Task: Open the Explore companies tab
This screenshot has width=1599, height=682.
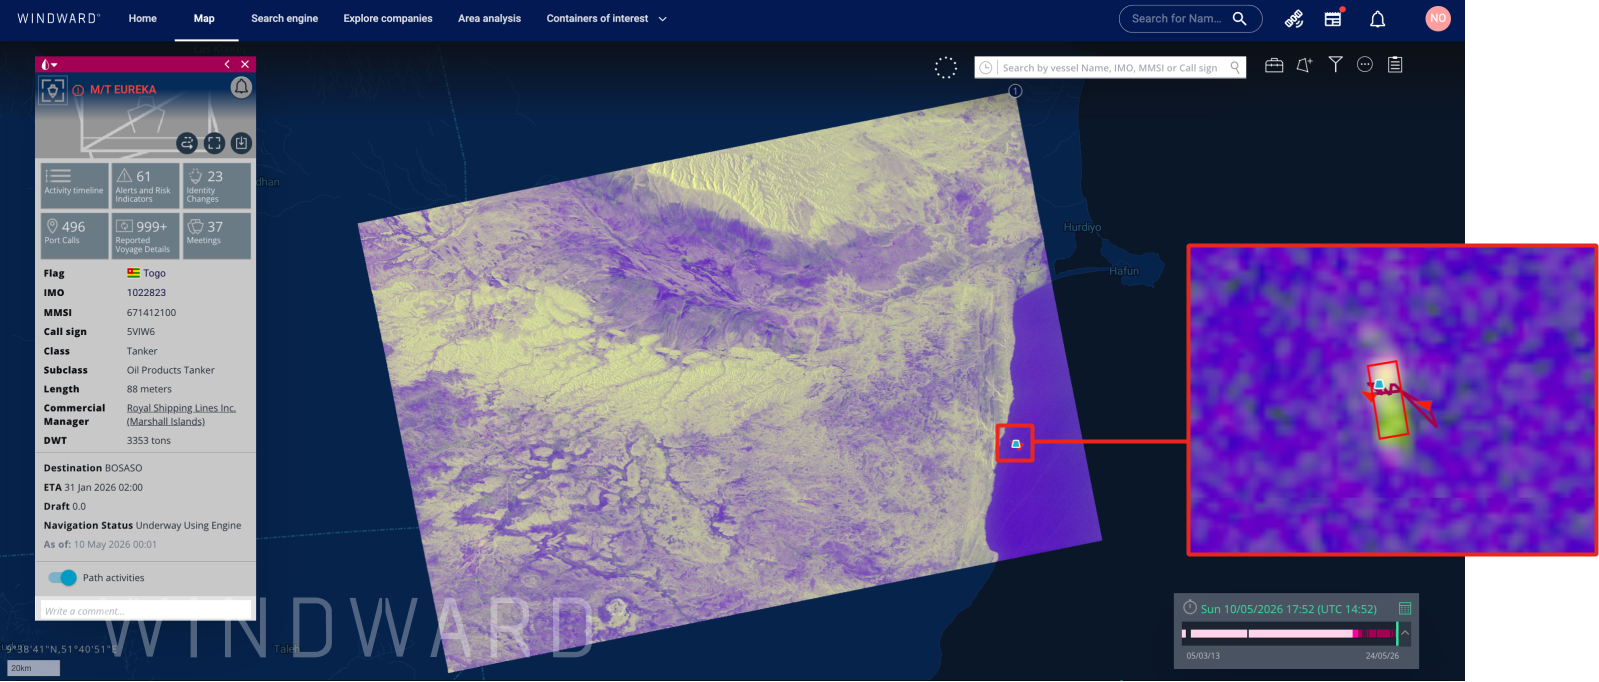Action: [388, 18]
